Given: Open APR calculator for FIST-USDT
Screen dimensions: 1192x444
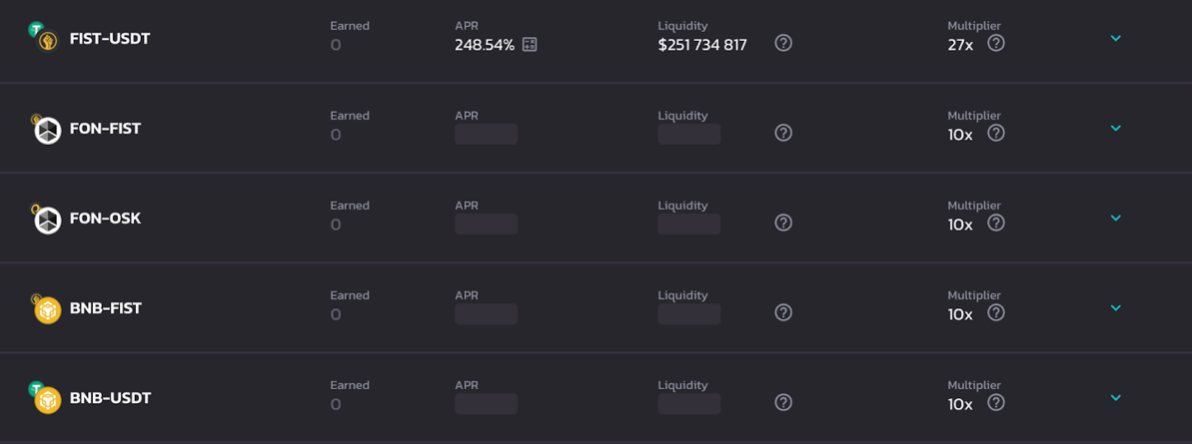Looking at the screenshot, I should (x=530, y=45).
